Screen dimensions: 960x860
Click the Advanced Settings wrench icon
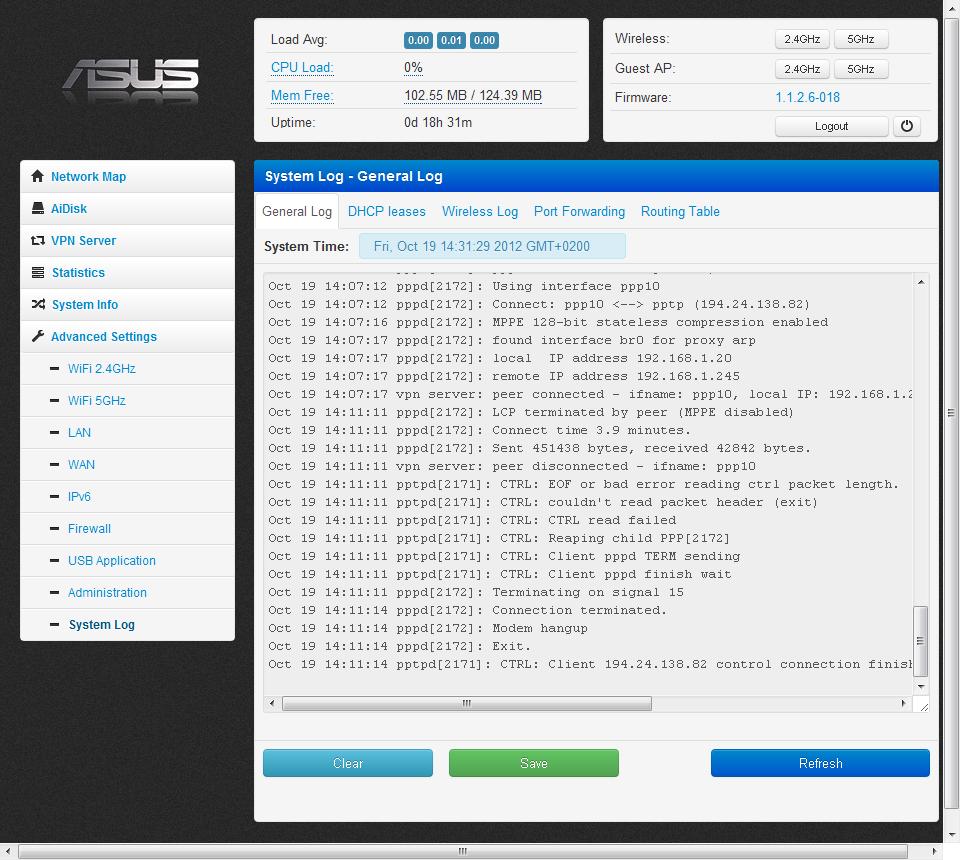coord(38,337)
